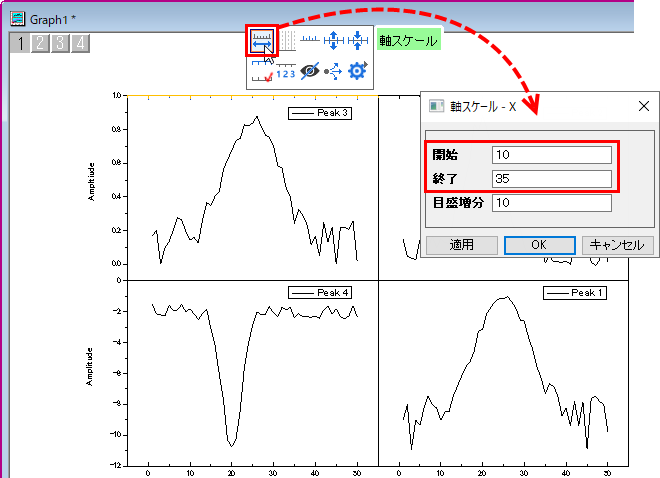
Task: Select the Peak 1 legend
Action: pos(575,293)
